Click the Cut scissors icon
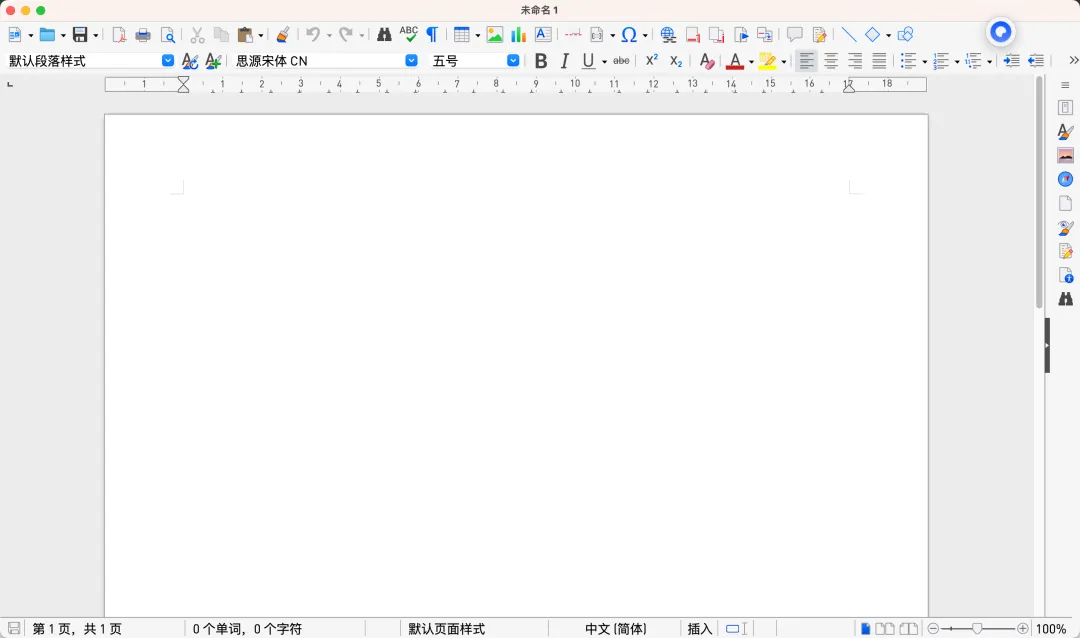This screenshot has width=1080, height=638. tap(198, 34)
